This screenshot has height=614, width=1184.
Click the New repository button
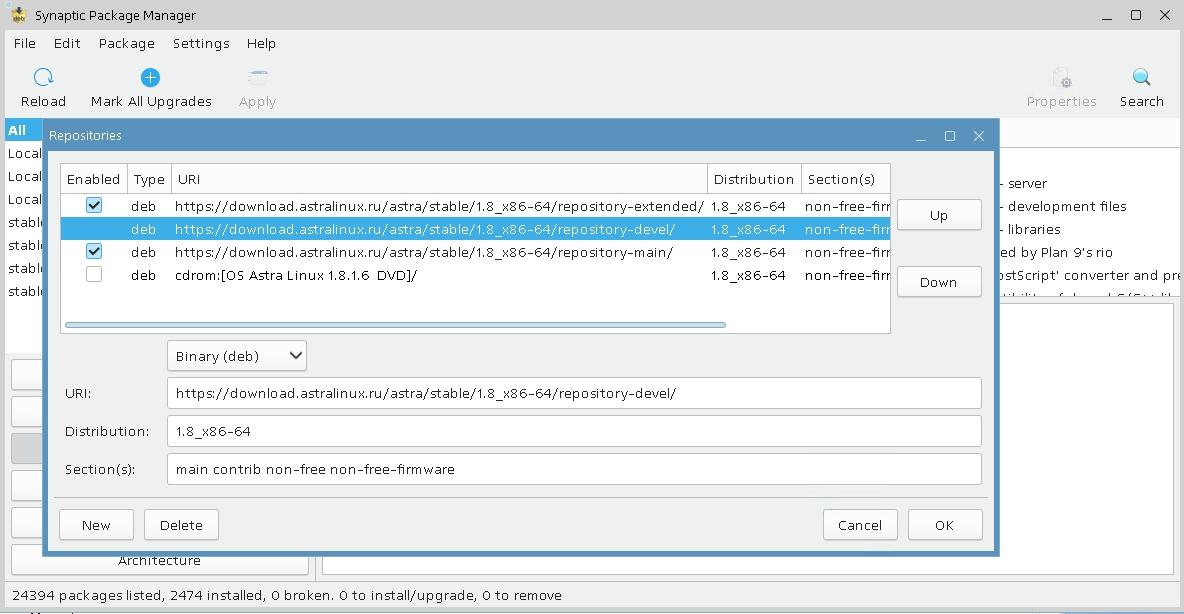[96, 525]
